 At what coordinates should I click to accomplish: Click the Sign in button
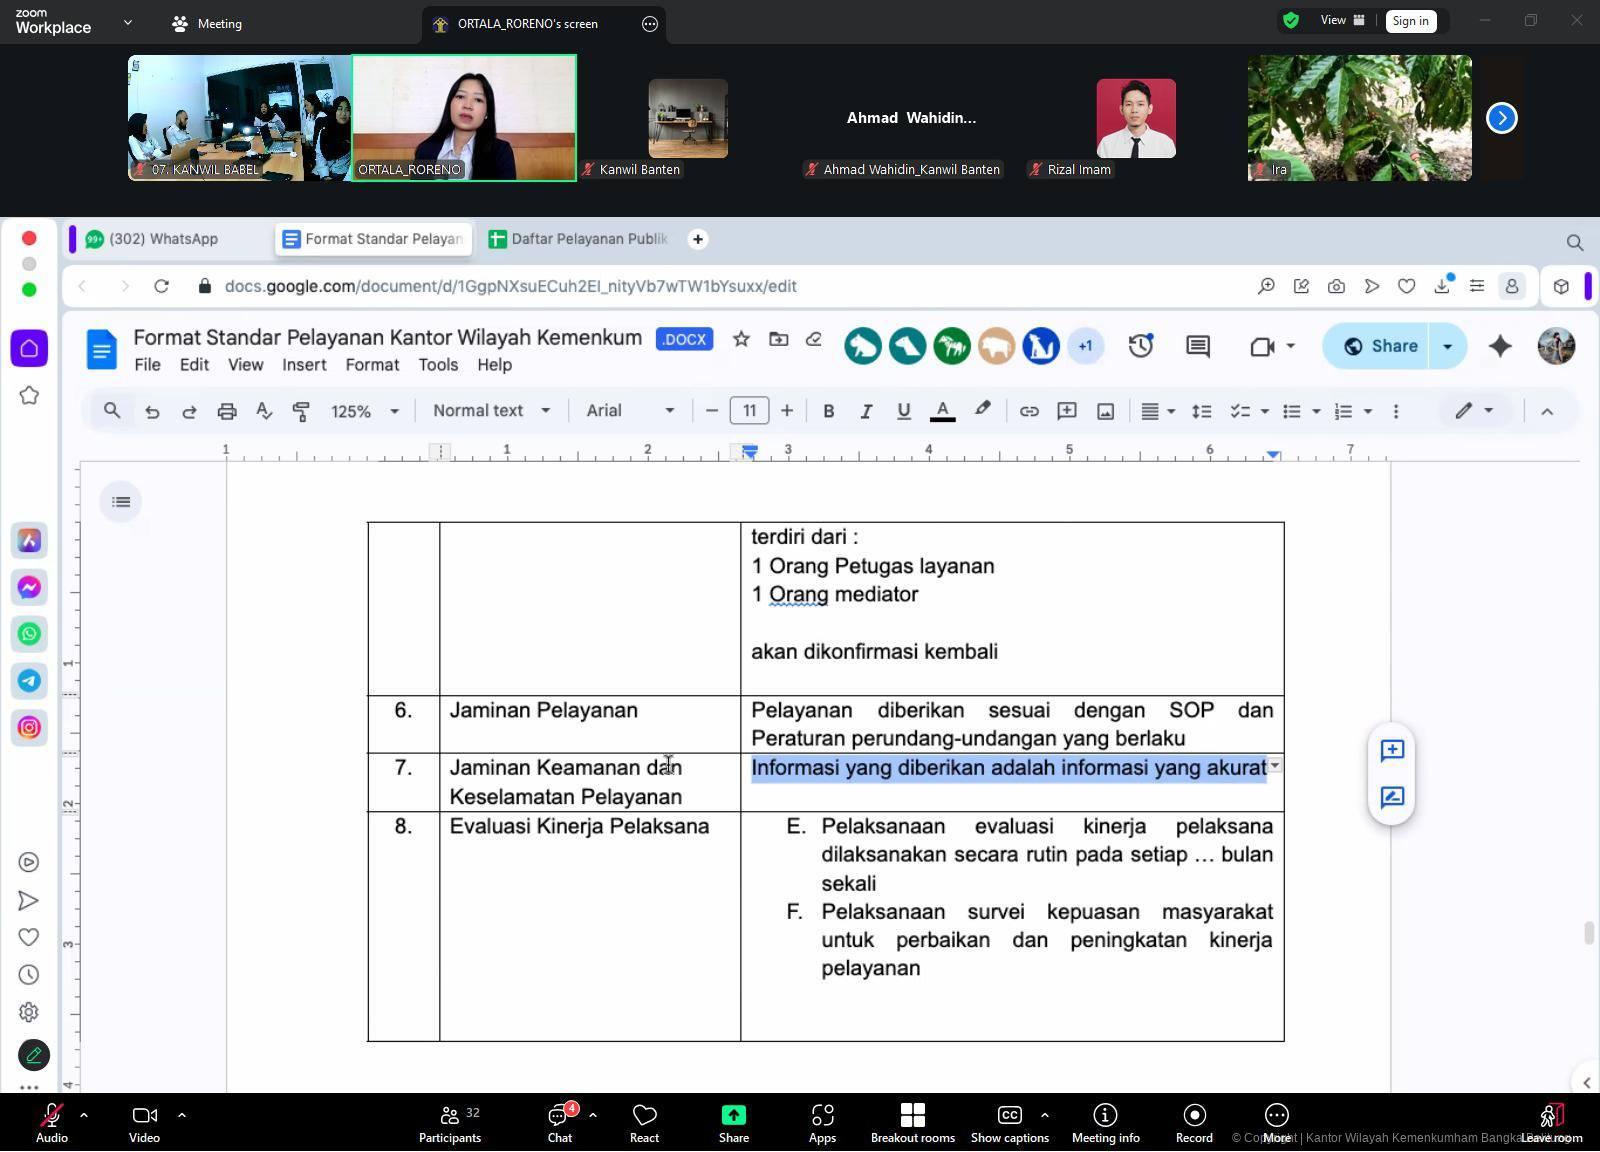(x=1410, y=21)
